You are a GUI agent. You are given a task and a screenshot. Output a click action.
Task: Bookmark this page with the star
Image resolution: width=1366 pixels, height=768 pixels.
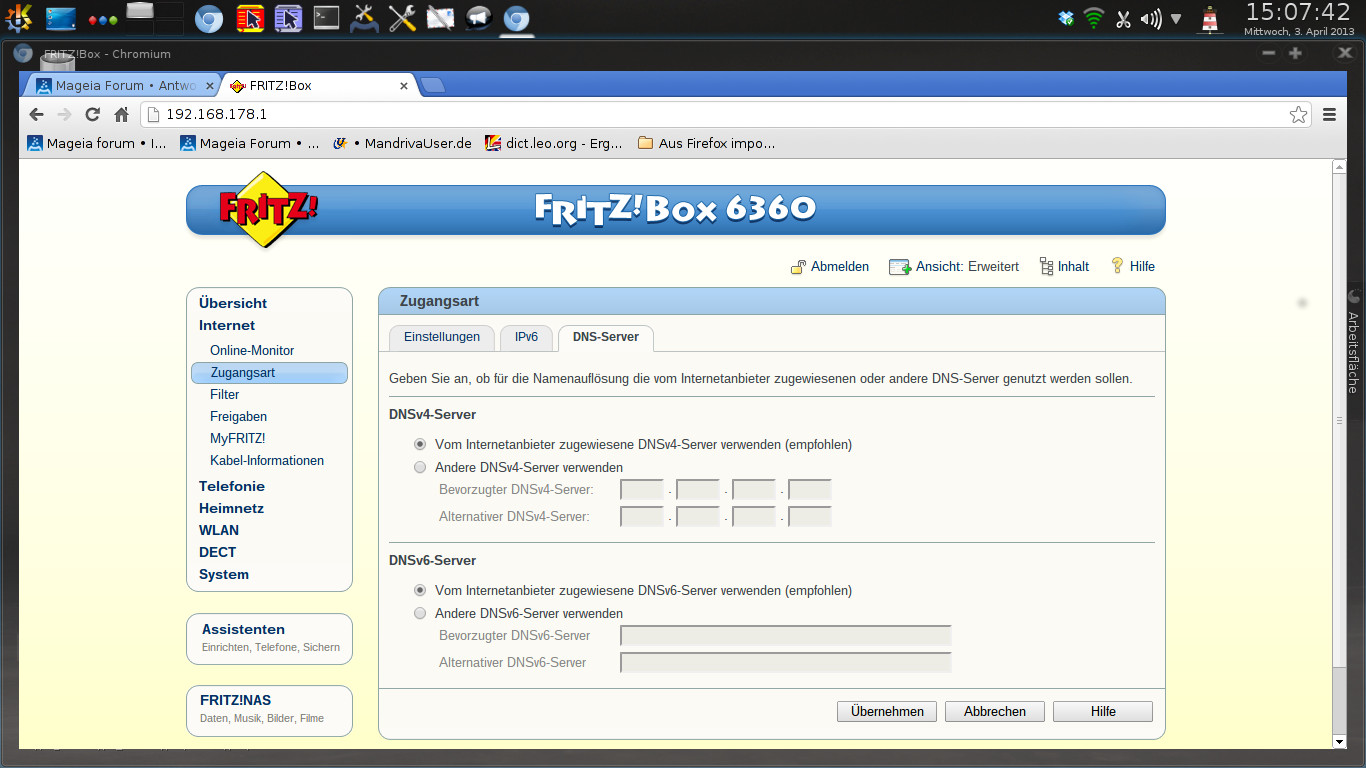pos(1298,114)
